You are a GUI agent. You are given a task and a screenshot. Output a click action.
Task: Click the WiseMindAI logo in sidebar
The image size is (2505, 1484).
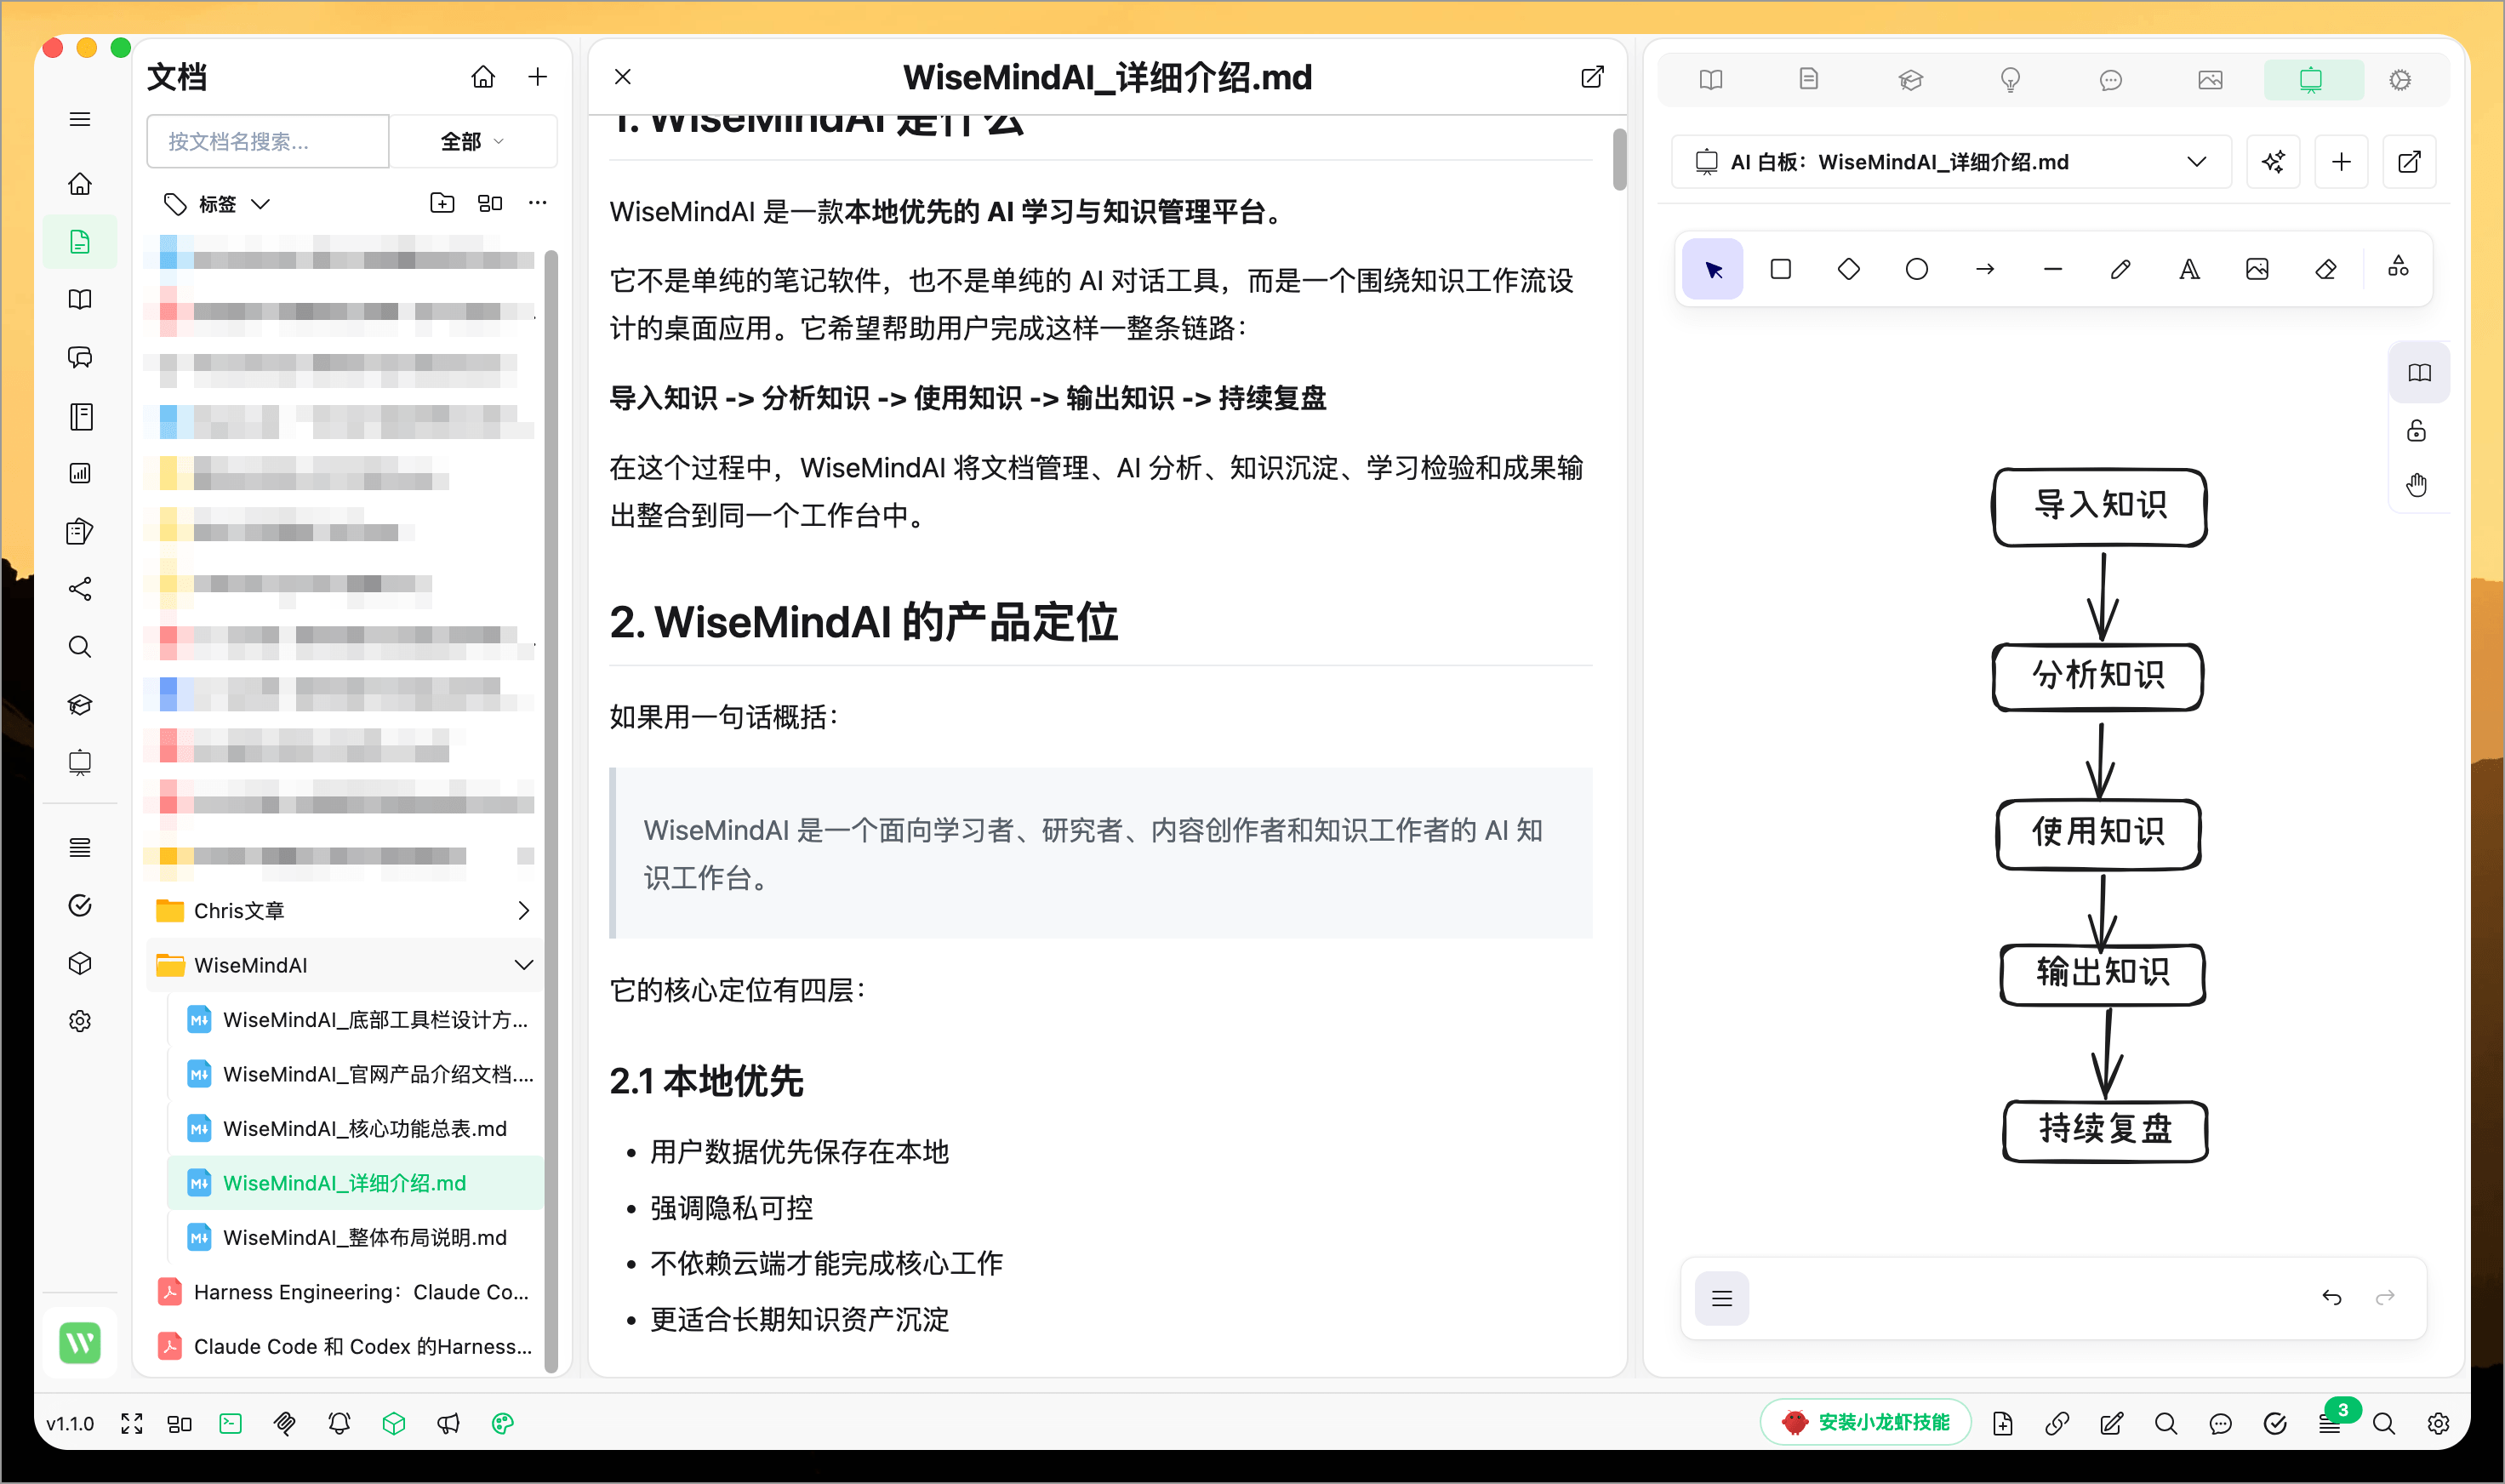tap(80, 1342)
